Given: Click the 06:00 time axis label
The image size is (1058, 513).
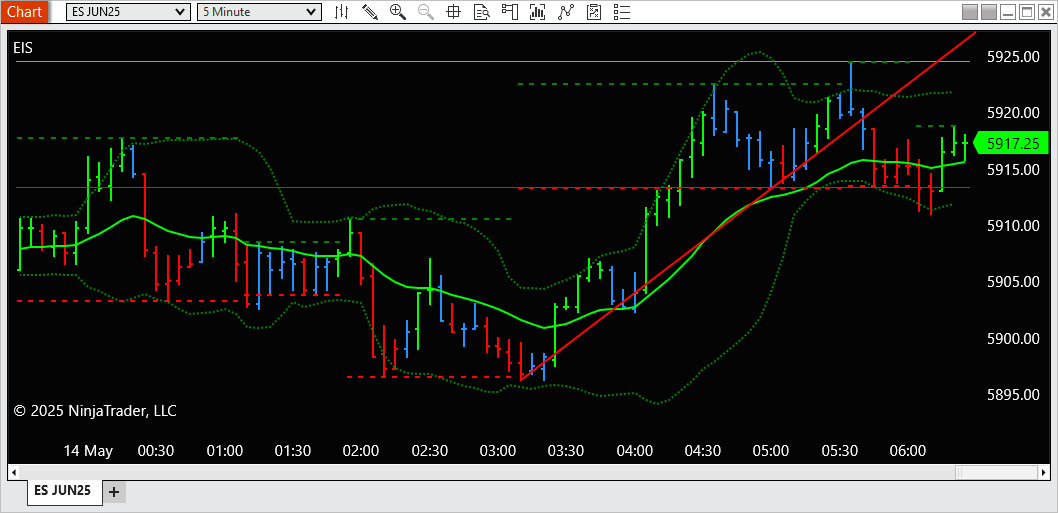Looking at the screenshot, I should 908,450.
